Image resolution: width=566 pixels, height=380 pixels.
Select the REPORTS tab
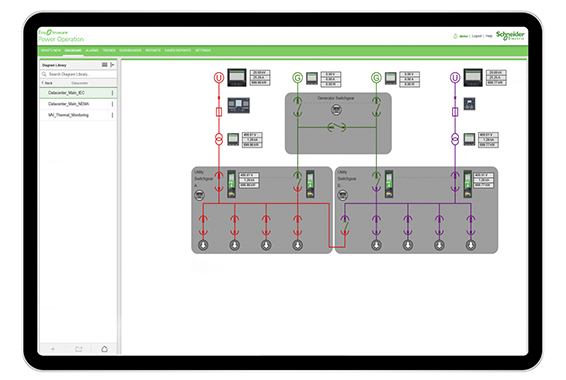[x=153, y=50]
